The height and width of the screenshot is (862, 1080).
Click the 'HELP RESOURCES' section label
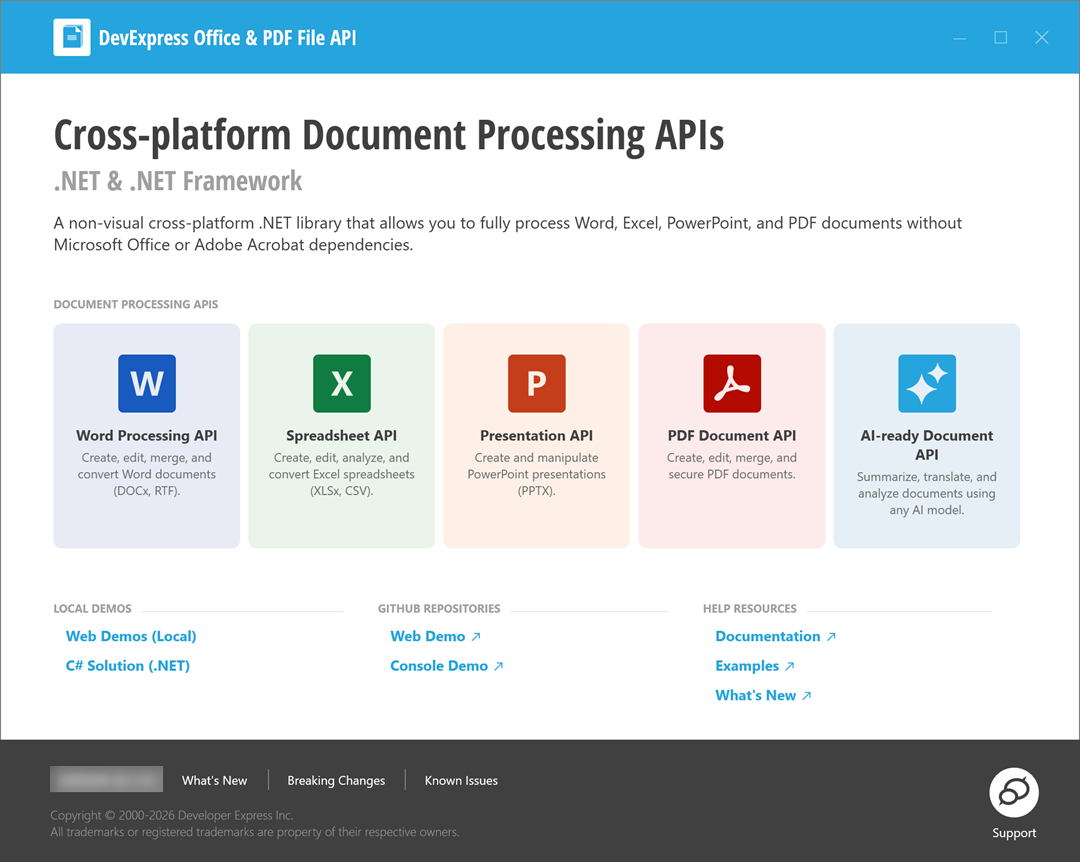tap(749, 608)
